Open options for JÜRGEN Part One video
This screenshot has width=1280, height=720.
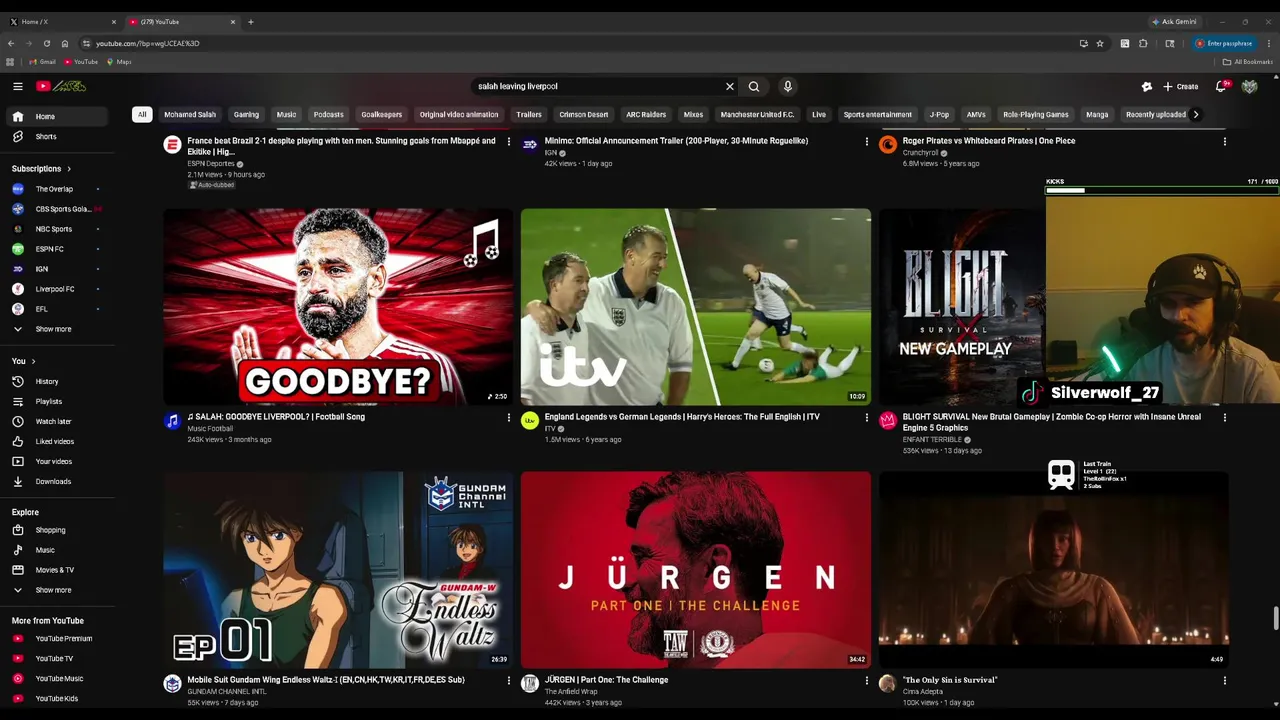coord(867,681)
